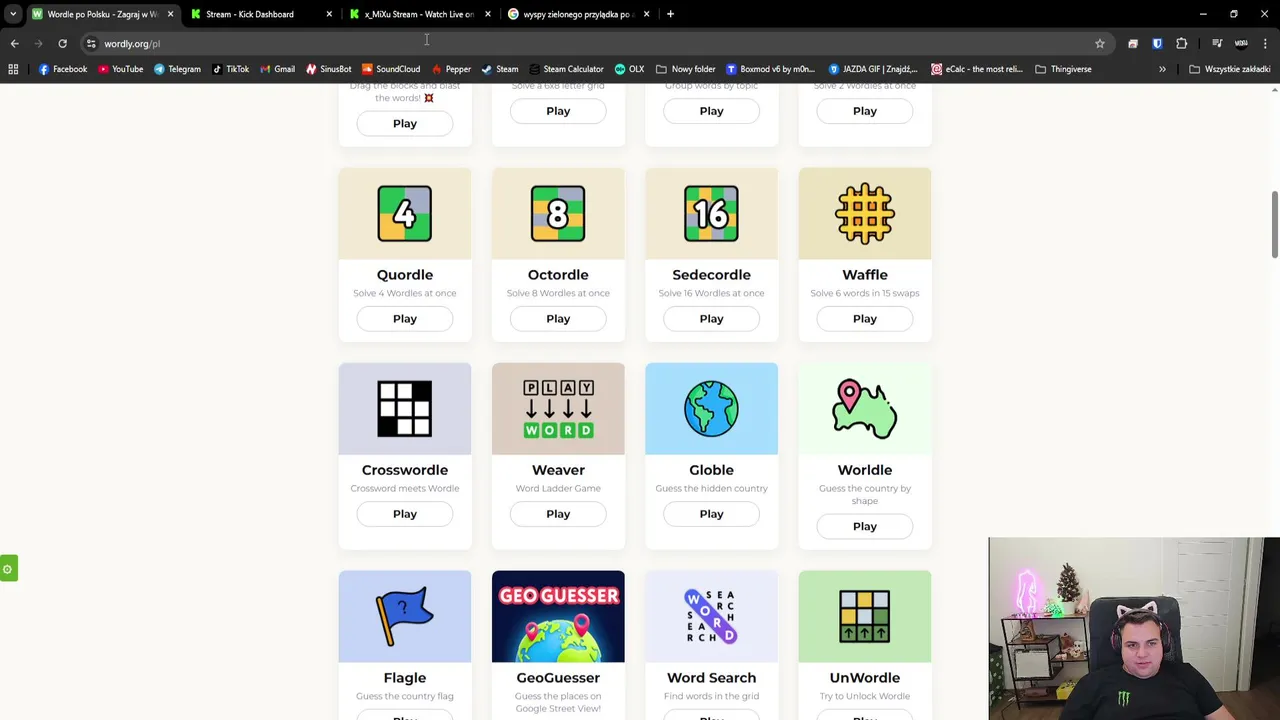The height and width of the screenshot is (720, 1280).
Task: Play Waffle
Action: [865, 318]
